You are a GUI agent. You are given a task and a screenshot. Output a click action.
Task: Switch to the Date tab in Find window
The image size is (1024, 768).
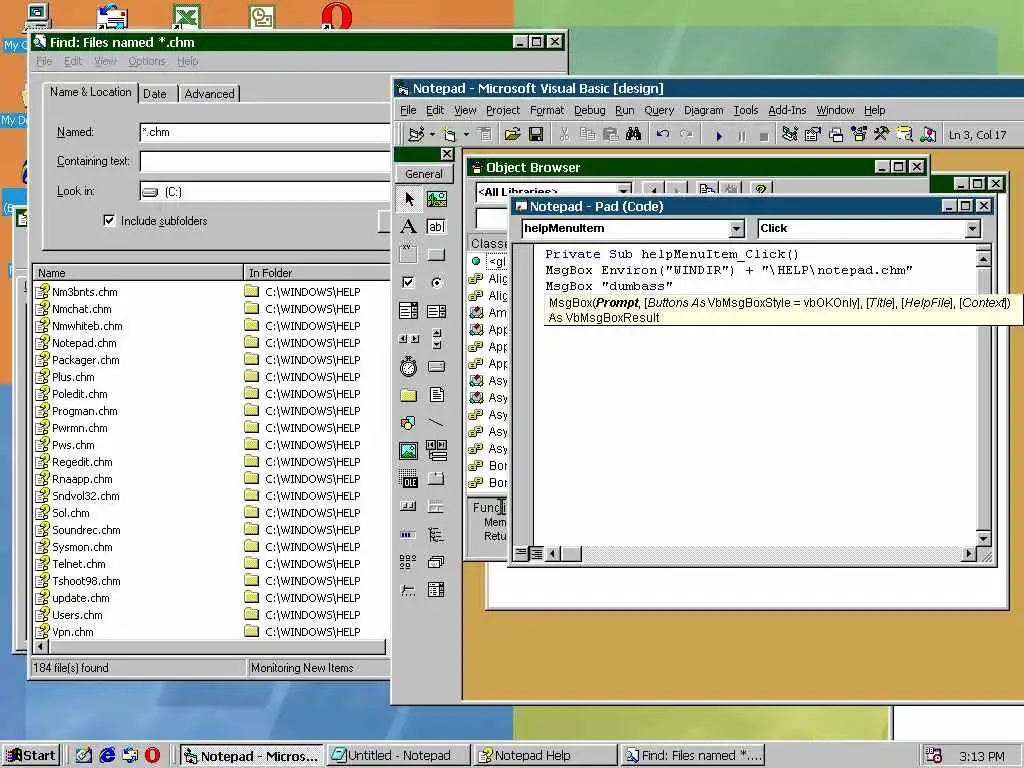pos(155,94)
